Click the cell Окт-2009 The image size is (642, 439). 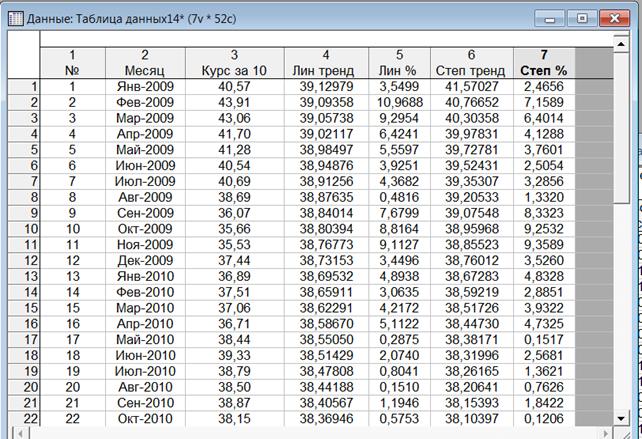click(x=145, y=229)
